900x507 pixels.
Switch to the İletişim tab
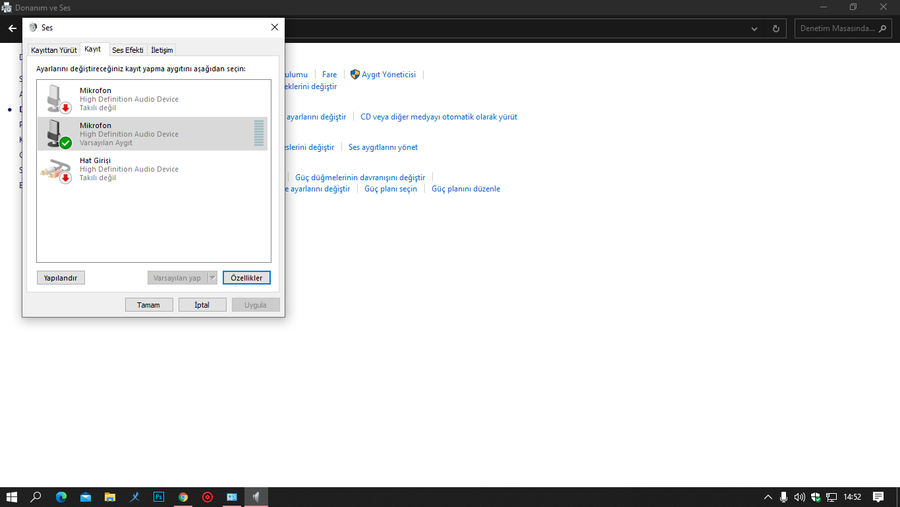162,50
